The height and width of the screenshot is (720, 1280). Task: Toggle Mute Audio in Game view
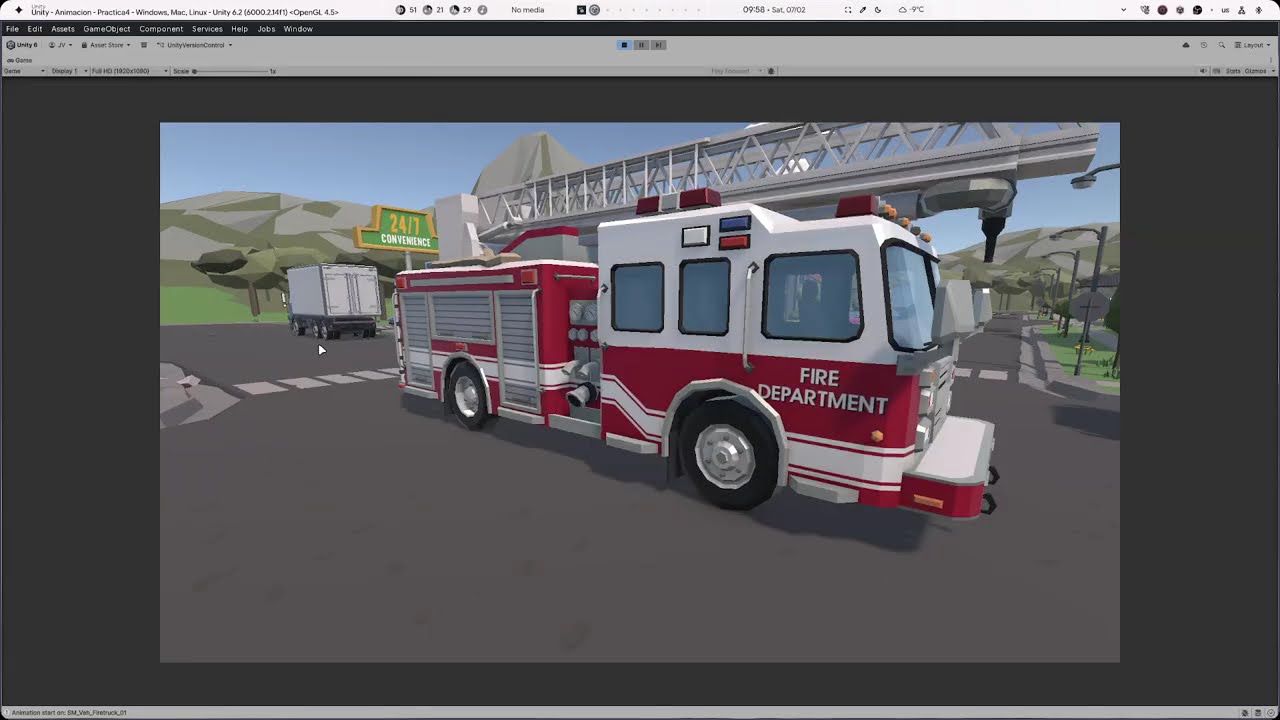click(1203, 71)
